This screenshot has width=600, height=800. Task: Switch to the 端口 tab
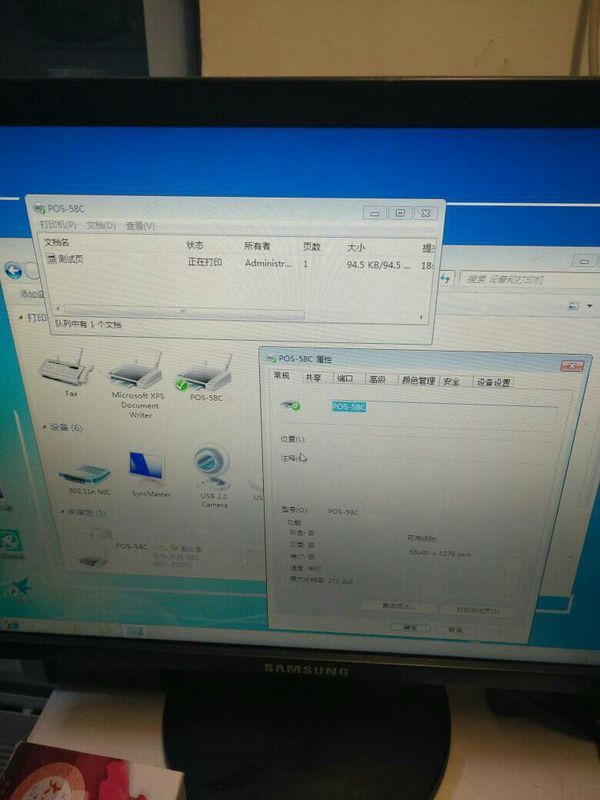(344, 379)
